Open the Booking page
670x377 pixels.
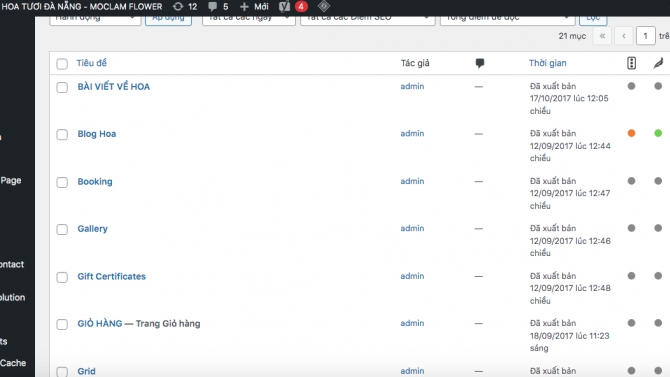95,182
